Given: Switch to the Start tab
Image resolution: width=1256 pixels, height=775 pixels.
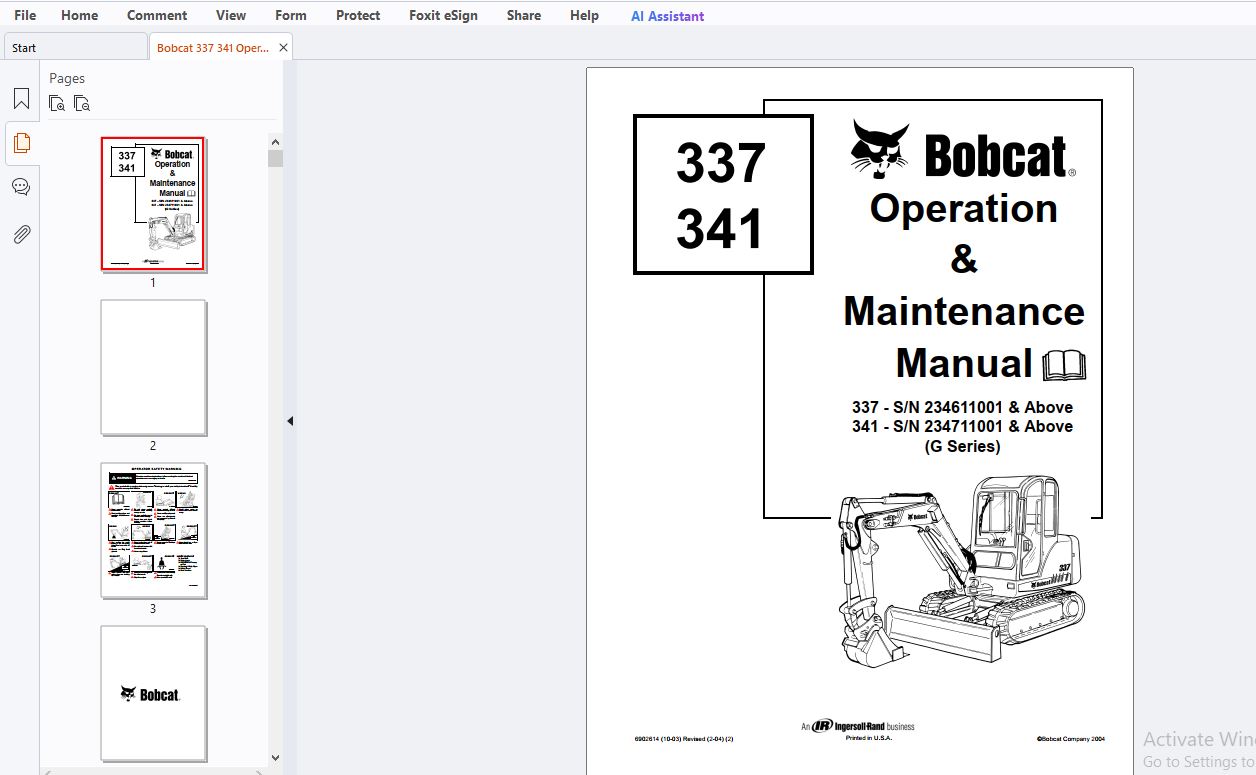Looking at the screenshot, I should (75, 47).
